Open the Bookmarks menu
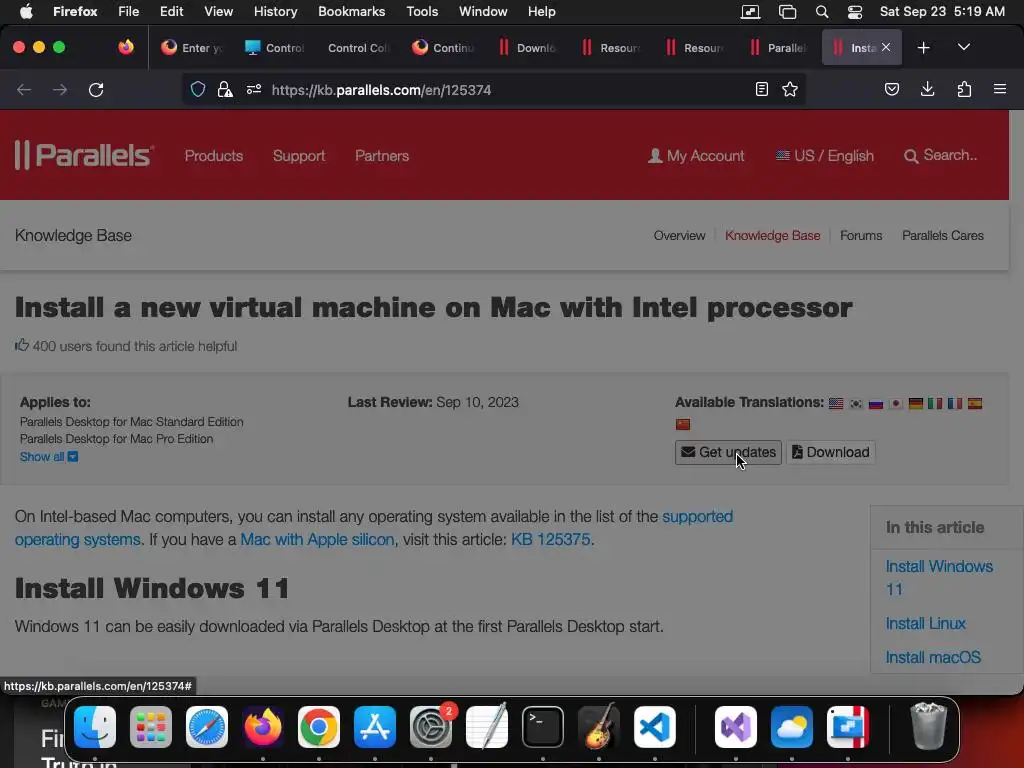The image size is (1024, 768). pos(351,12)
